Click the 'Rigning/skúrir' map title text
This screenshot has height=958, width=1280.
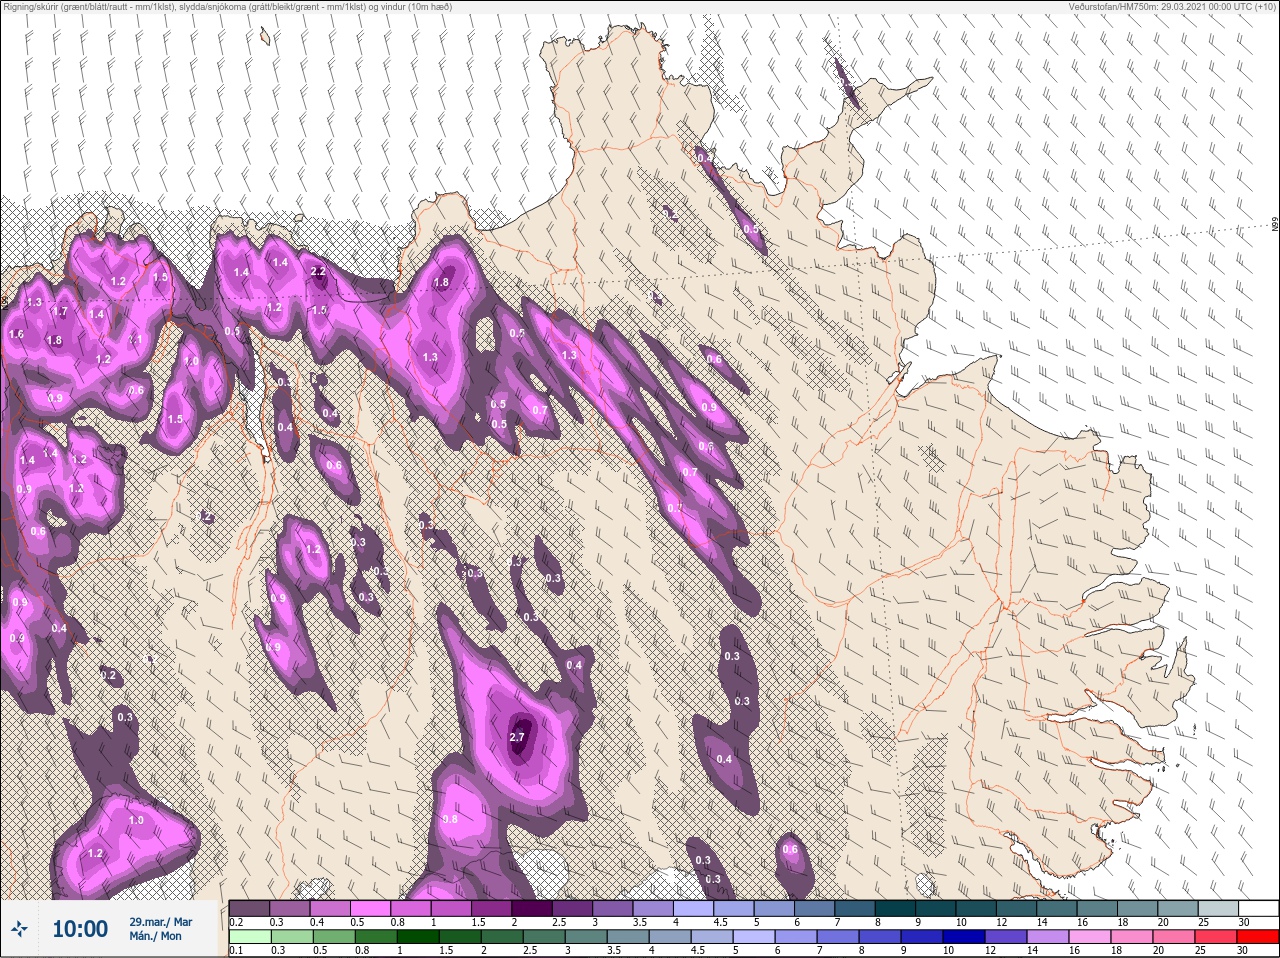tap(227, 7)
